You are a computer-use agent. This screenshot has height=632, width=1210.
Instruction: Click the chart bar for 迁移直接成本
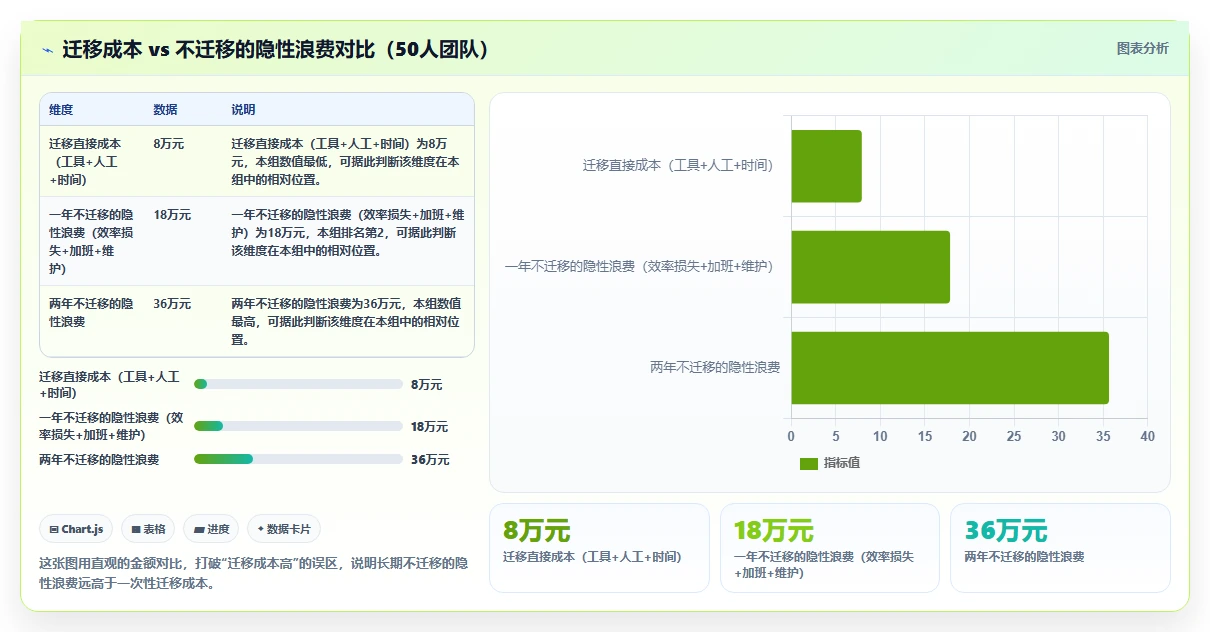point(826,166)
